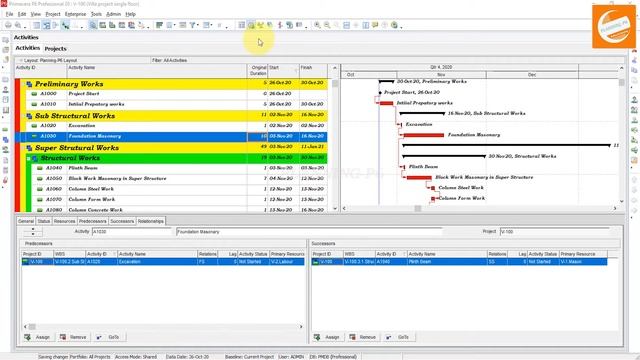Click the Assign Resources icon in right toolbar
Screen dimensions: 640x360
pyautogui.click(x=634, y=100)
